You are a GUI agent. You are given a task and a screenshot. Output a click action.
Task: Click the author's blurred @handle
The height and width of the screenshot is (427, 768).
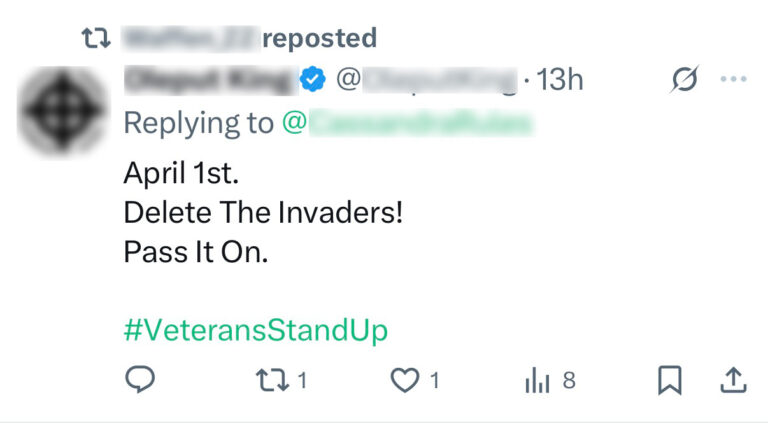tap(428, 80)
